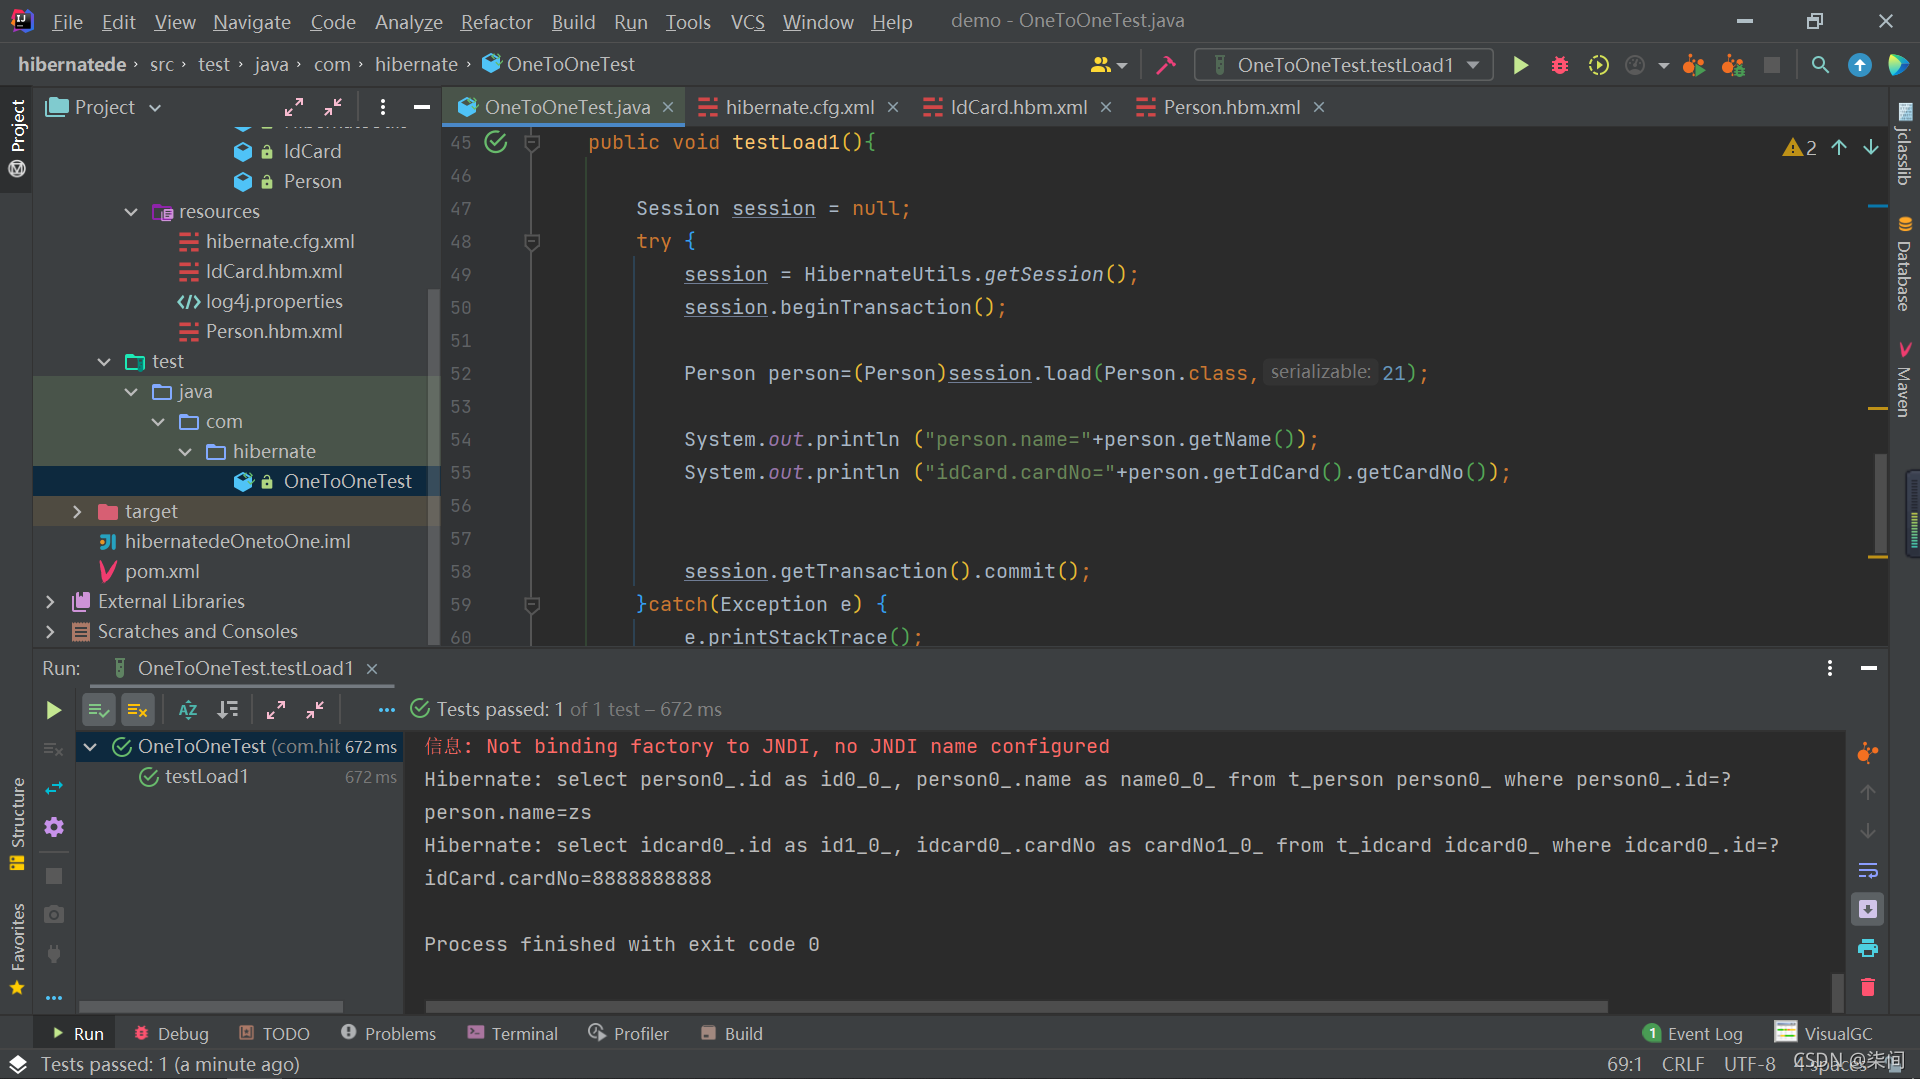Switch to the Person.hbm.xml tab
The height and width of the screenshot is (1079, 1920).
pos(1231,107)
